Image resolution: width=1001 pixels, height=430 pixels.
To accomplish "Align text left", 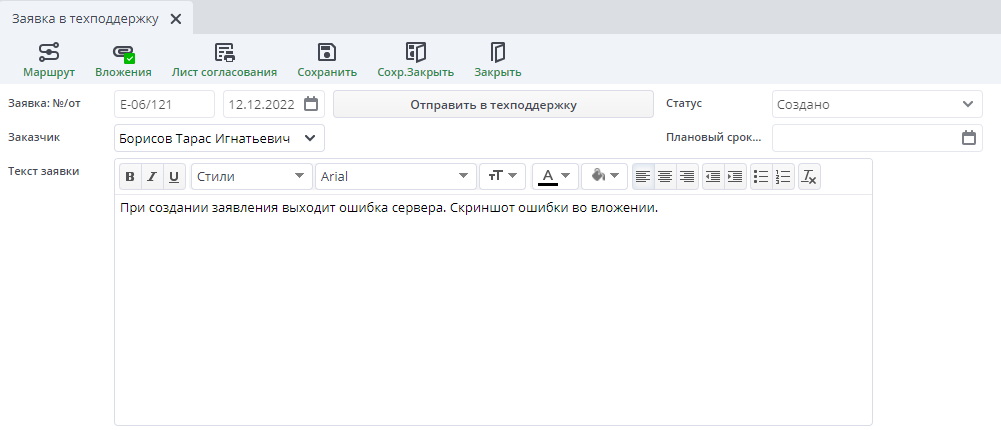I will click(x=643, y=177).
